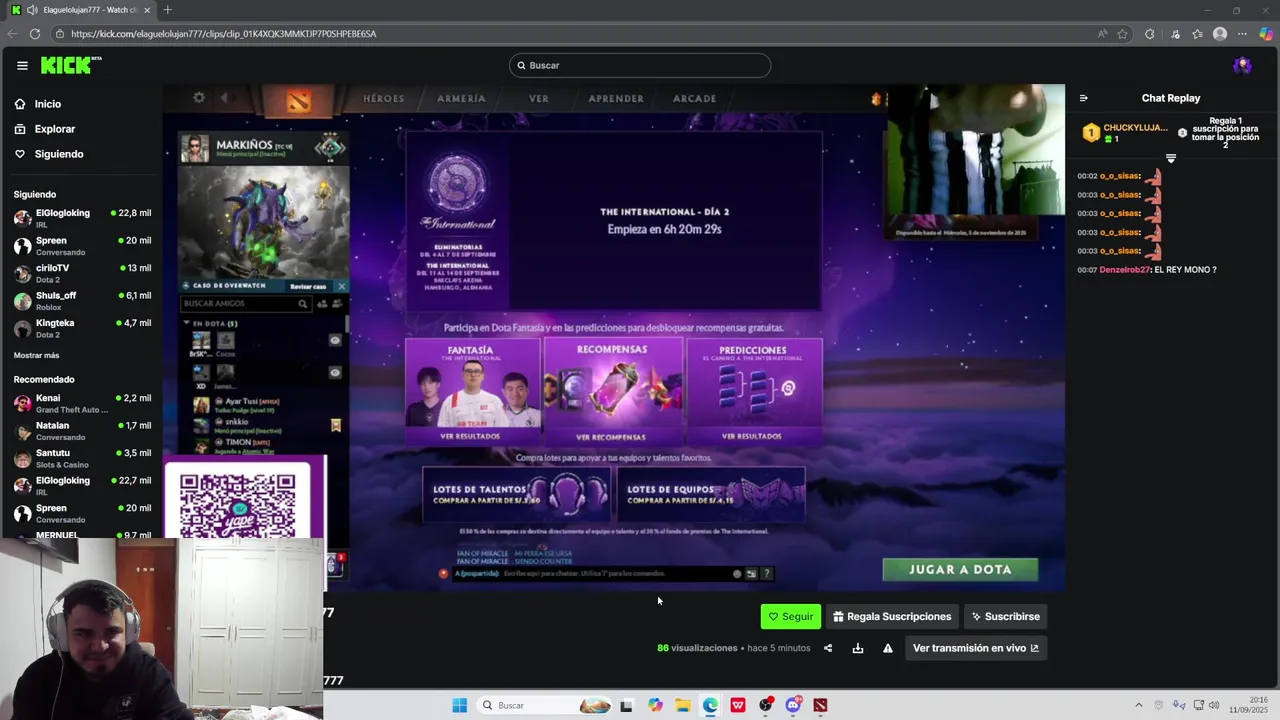Click the Dota 2 logo home button
The width and height of the screenshot is (1280, 720).
coord(298,99)
